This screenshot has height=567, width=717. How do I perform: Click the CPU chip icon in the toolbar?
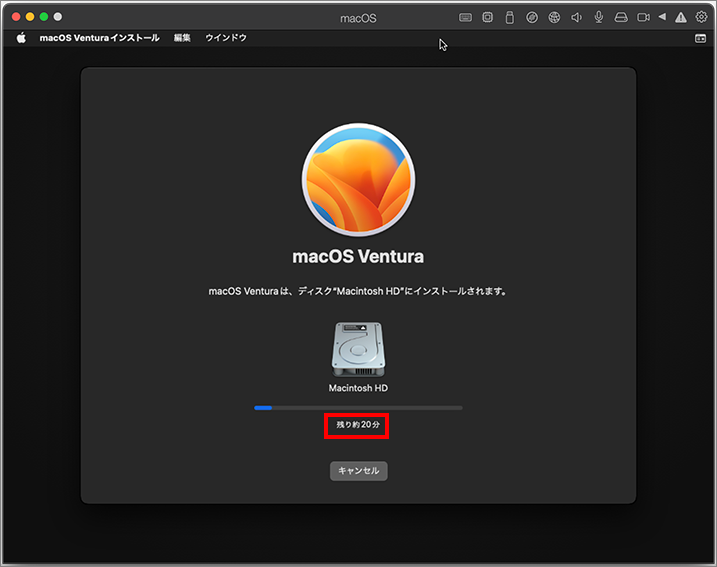click(487, 17)
